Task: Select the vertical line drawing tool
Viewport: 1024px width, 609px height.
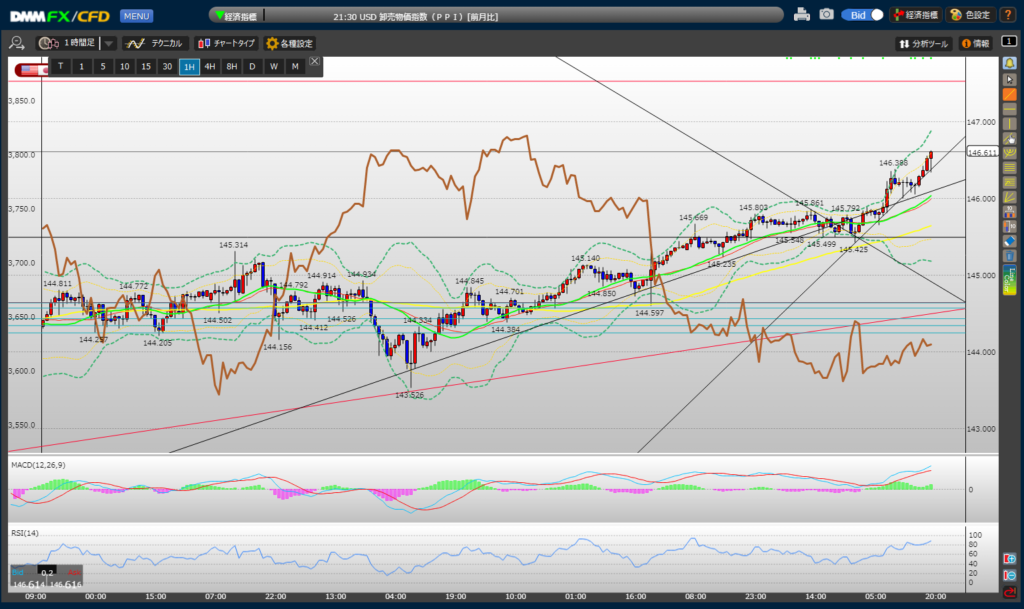Action: [x=1010, y=124]
